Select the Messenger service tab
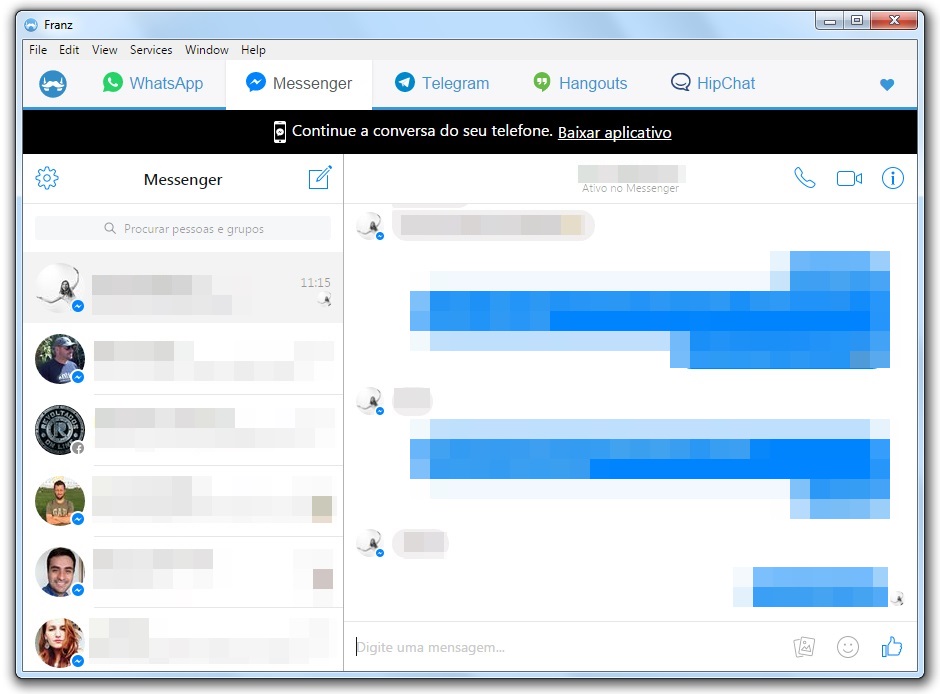 pyautogui.click(x=299, y=83)
